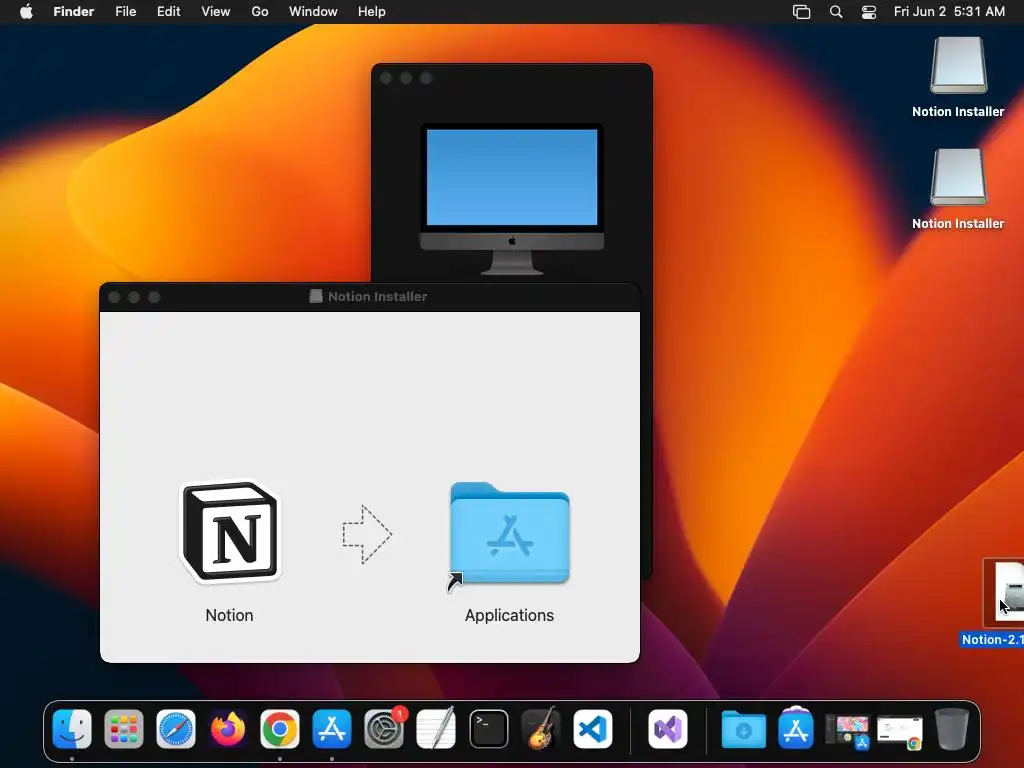
Task: Open the Window menu
Action: pyautogui.click(x=313, y=12)
